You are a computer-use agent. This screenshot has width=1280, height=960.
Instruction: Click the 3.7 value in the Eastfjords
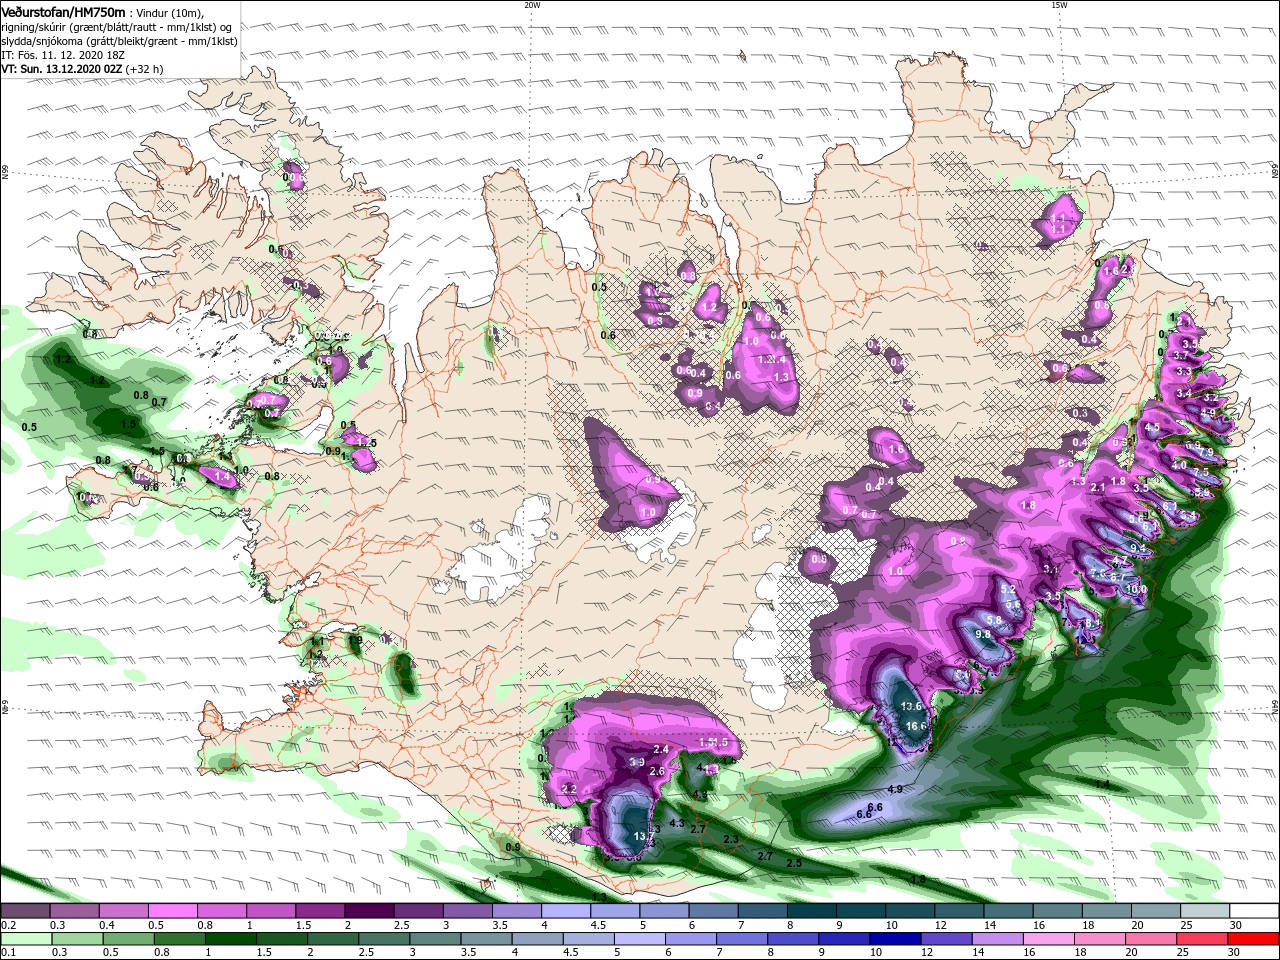click(1180, 355)
